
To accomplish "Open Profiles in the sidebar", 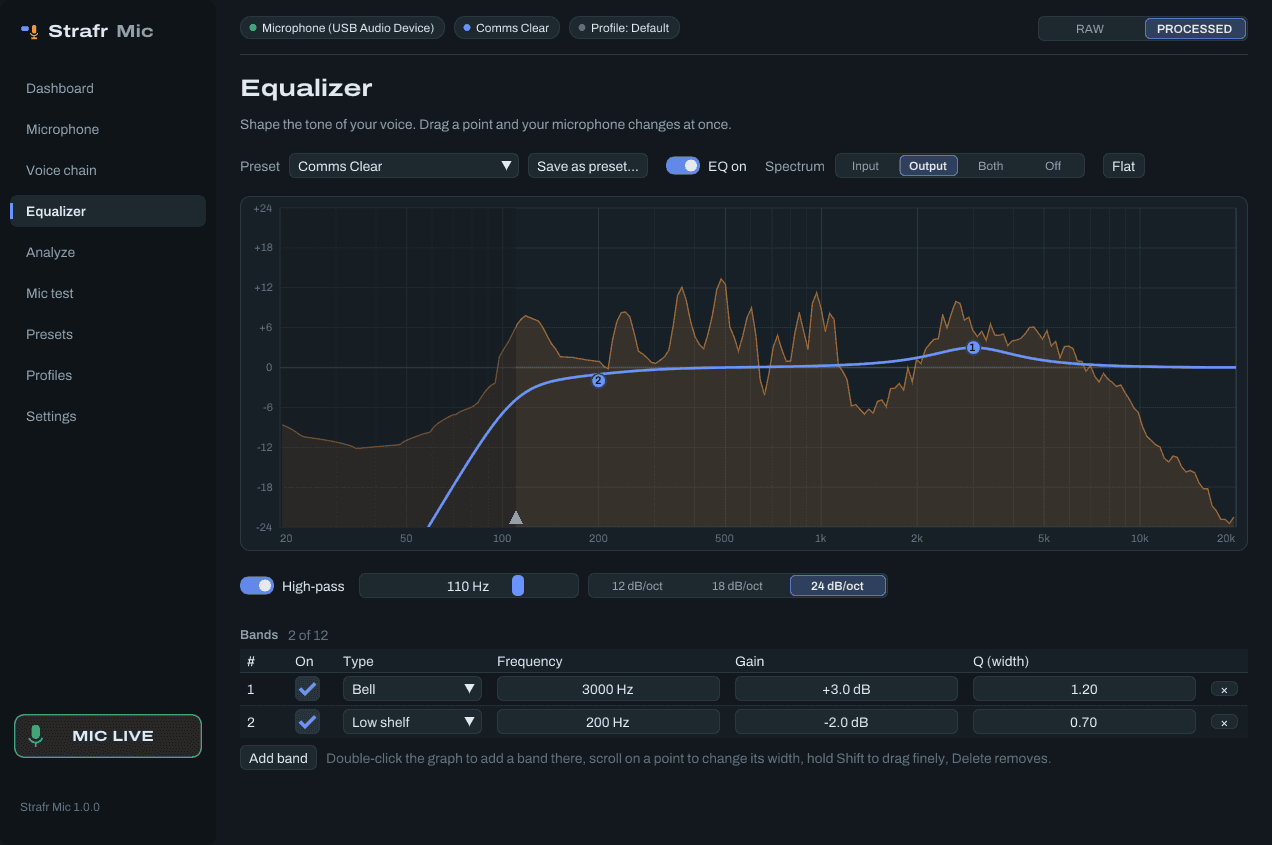I will pyautogui.click(x=108, y=375).
